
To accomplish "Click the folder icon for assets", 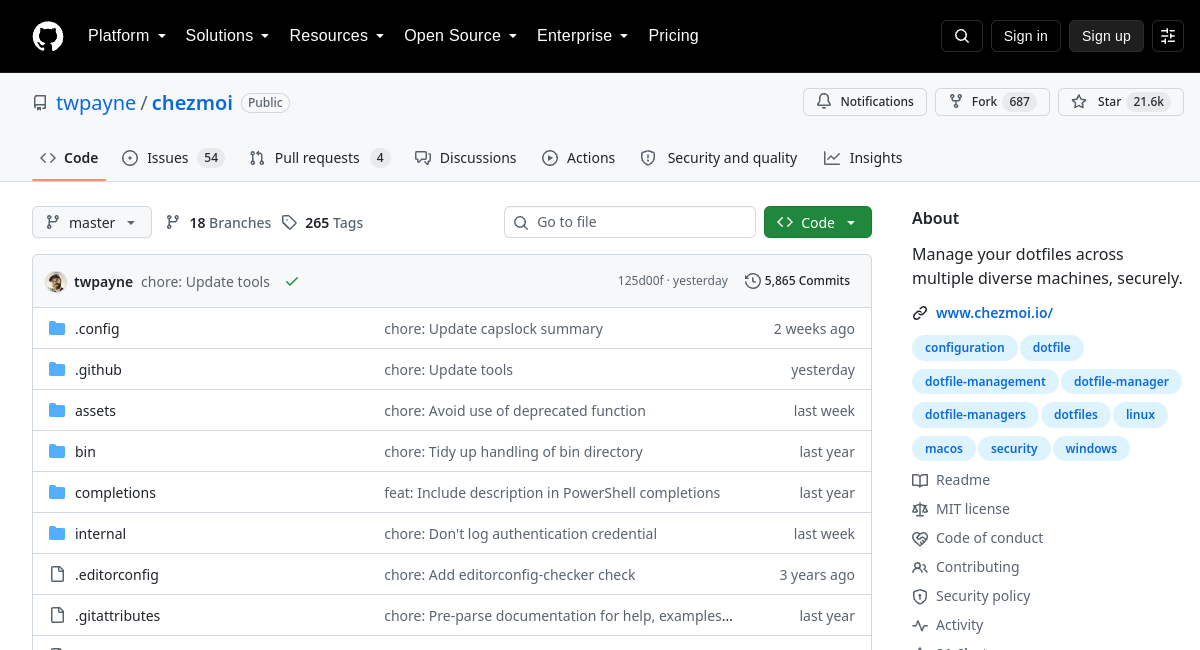I will [x=57, y=411].
